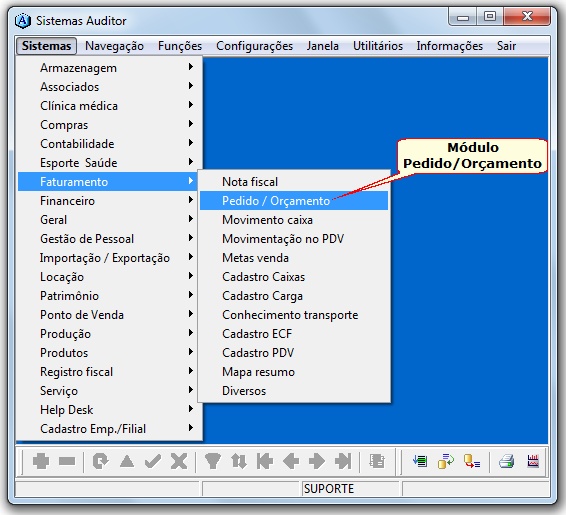The width and height of the screenshot is (566, 515).
Task: Click the chart report icon at toolbar end
Action: (x=533, y=461)
